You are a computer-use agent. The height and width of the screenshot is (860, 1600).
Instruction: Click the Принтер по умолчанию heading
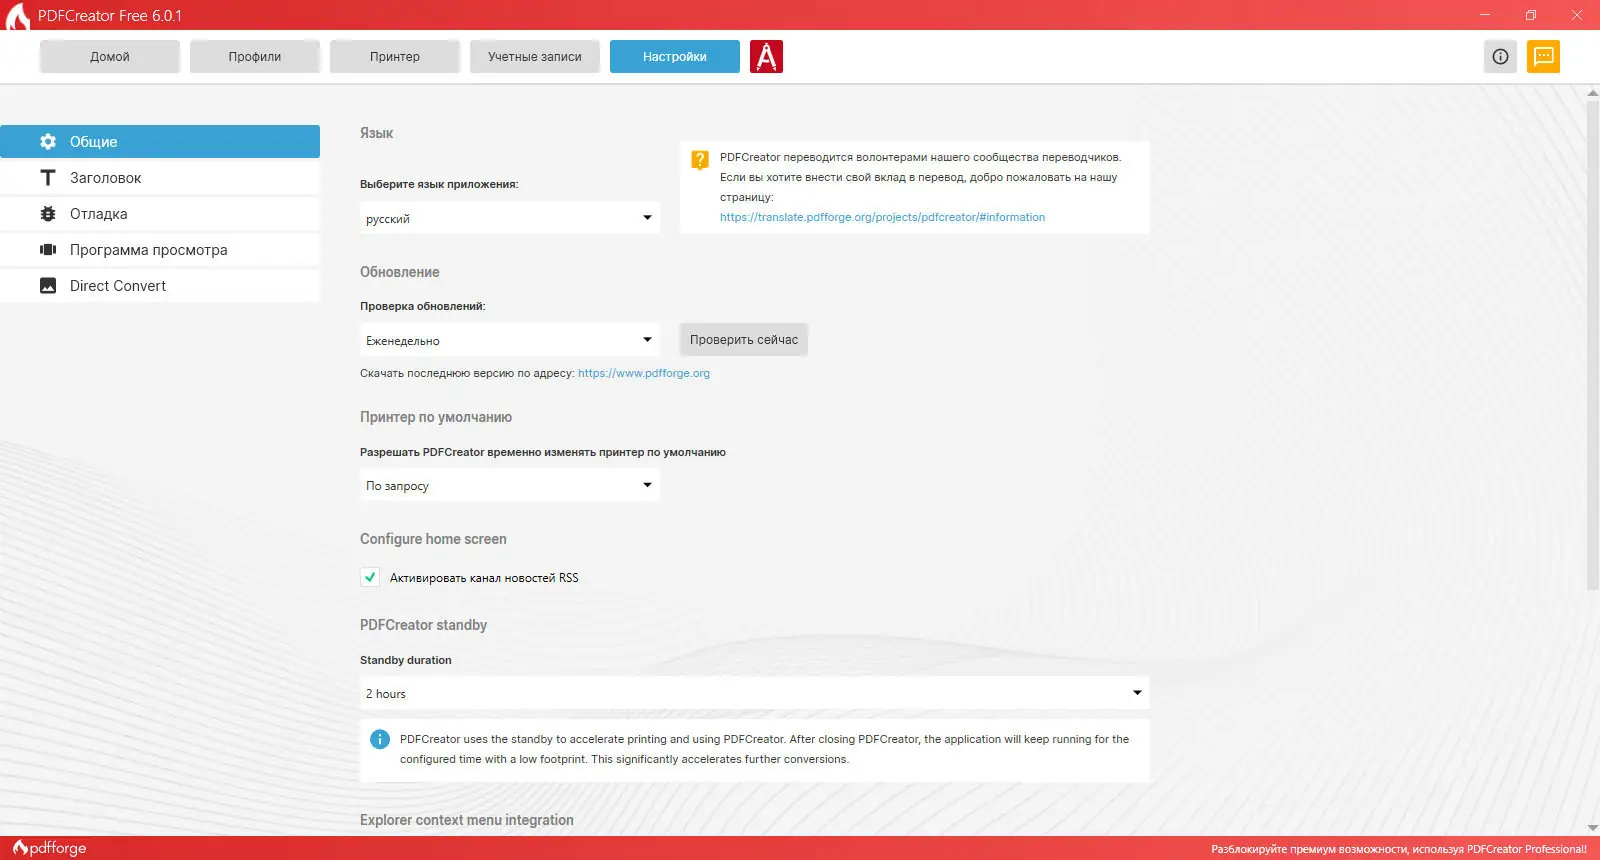[436, 417]
